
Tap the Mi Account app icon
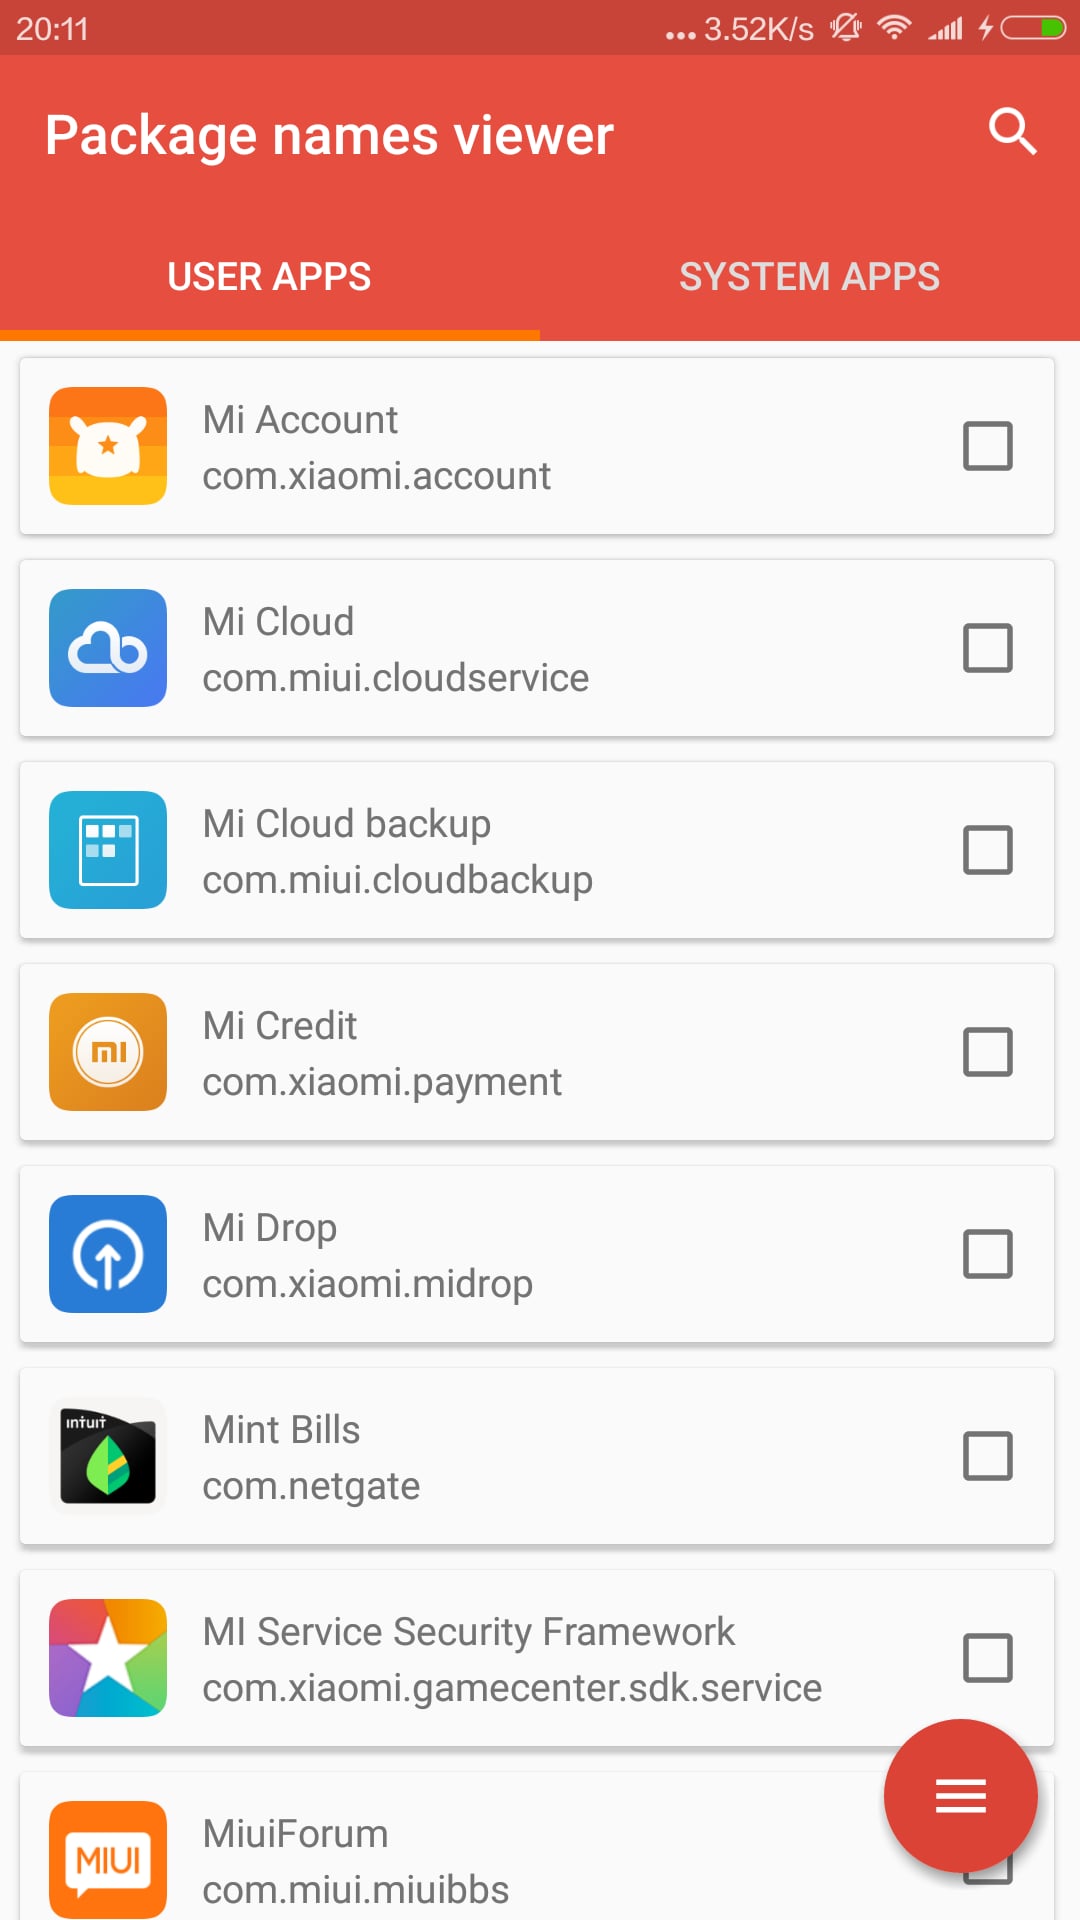[x=108, y=446]
